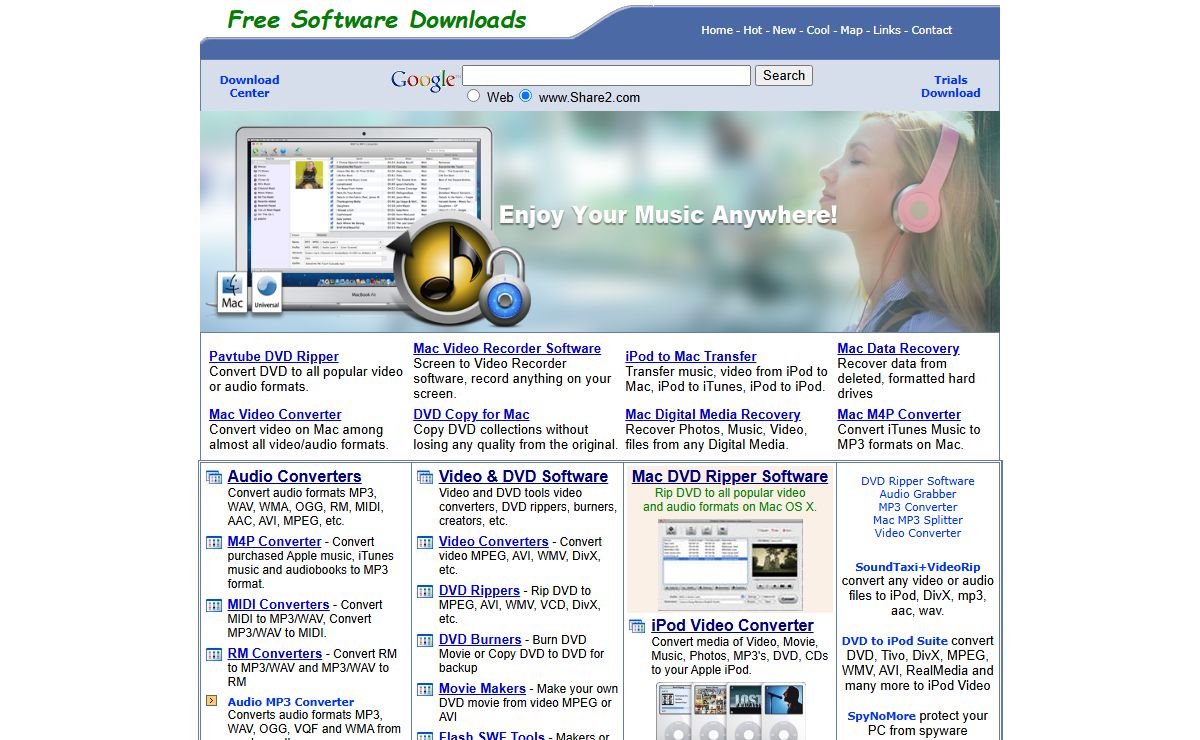
Task: Click the icon next to Flash SWF Tools
Action: (425, 736)
